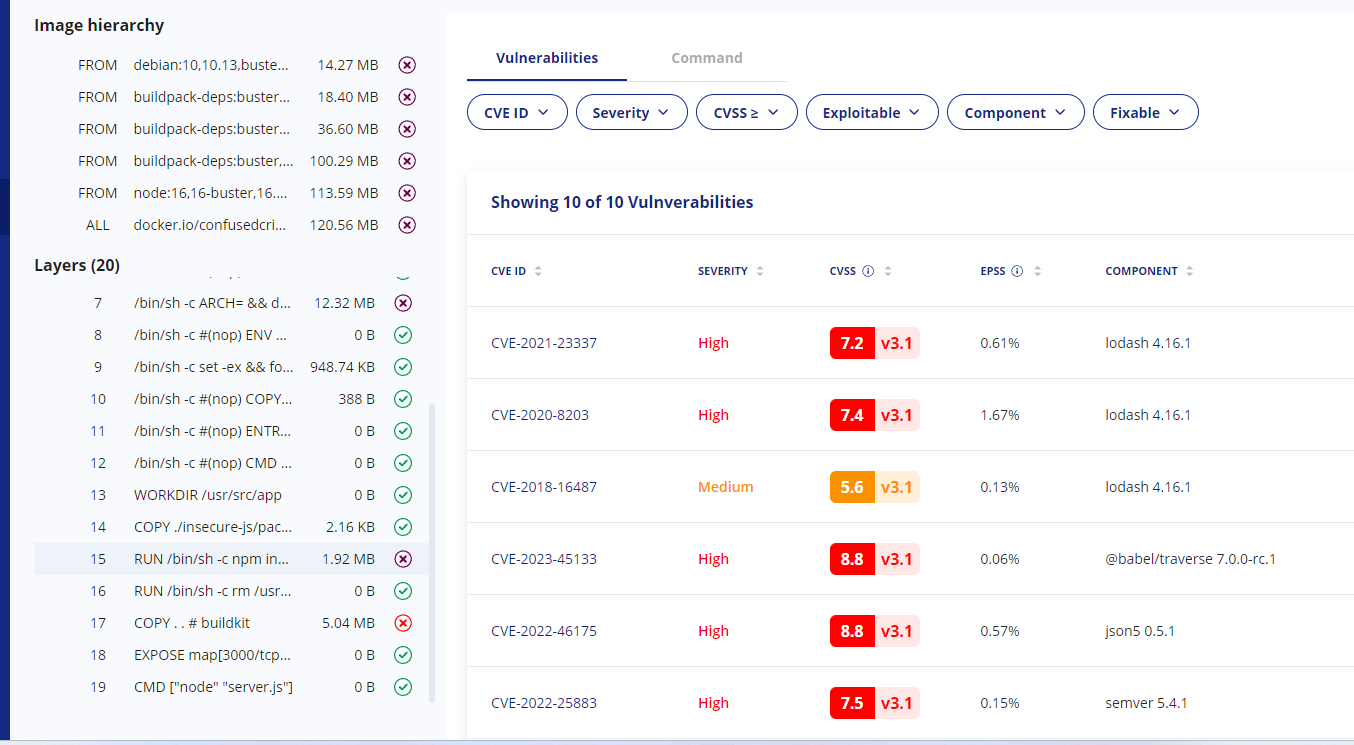
Task: Select the node:16 image hierarchy row
Action: click(210, 193)
